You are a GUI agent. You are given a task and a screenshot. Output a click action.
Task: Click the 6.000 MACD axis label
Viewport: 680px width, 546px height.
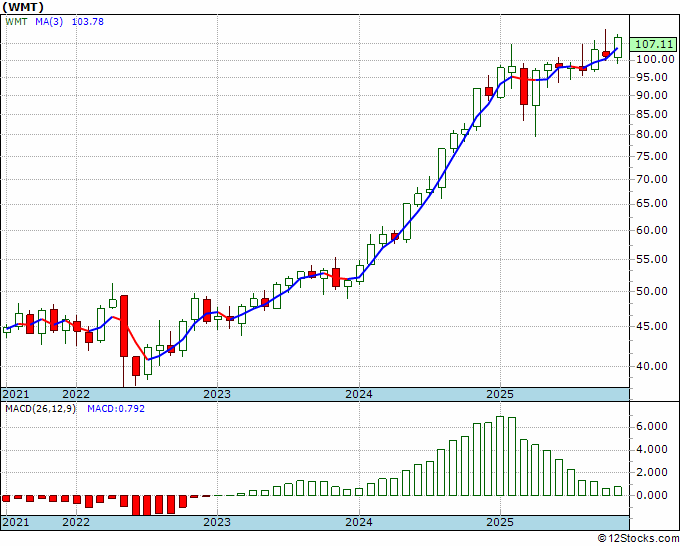pyautogui.click(x=651, y=427)
